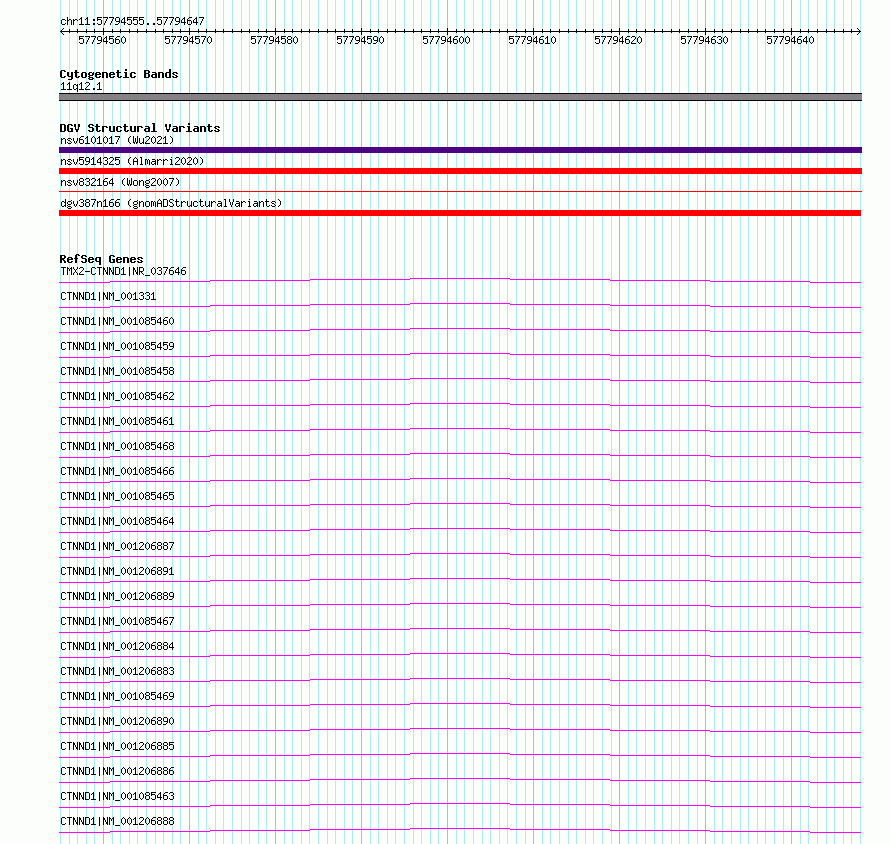Image resolution: width=890 pixels, height=844 pixels.
Task: Select transcript CTNND1|NM_001206888
Action: coord(117,821)
